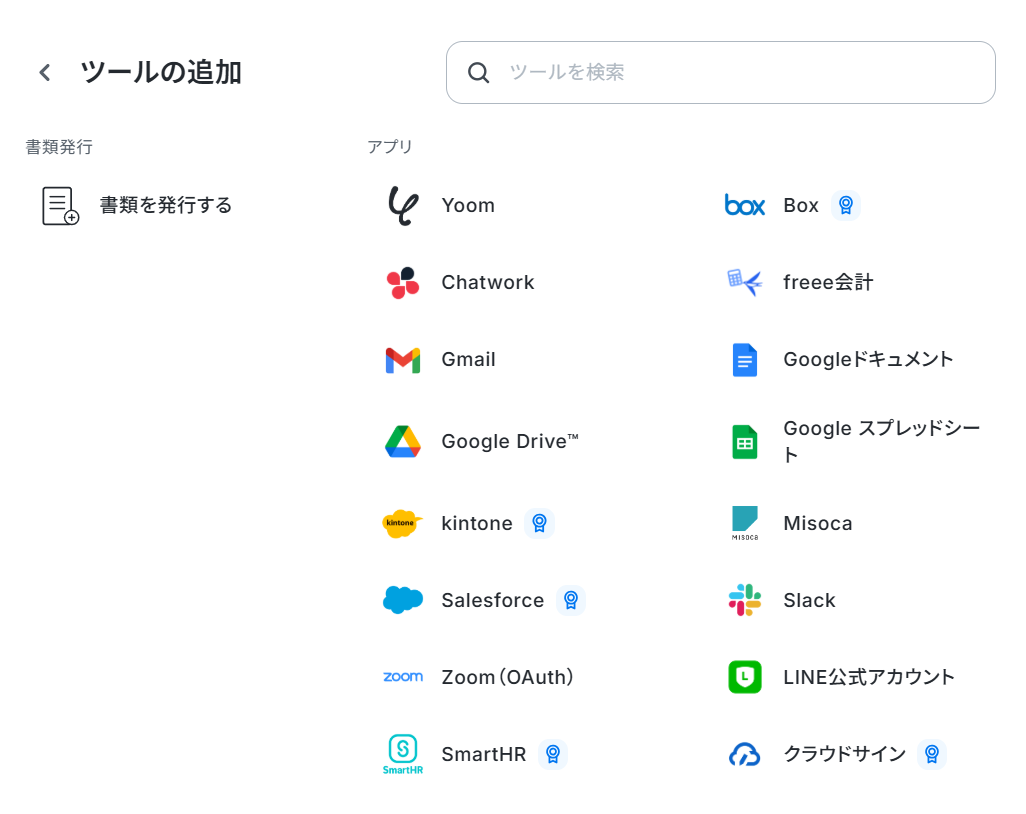Click the Google Drive triangle icon
The image size is (1026, 814).
click(403, 442)
